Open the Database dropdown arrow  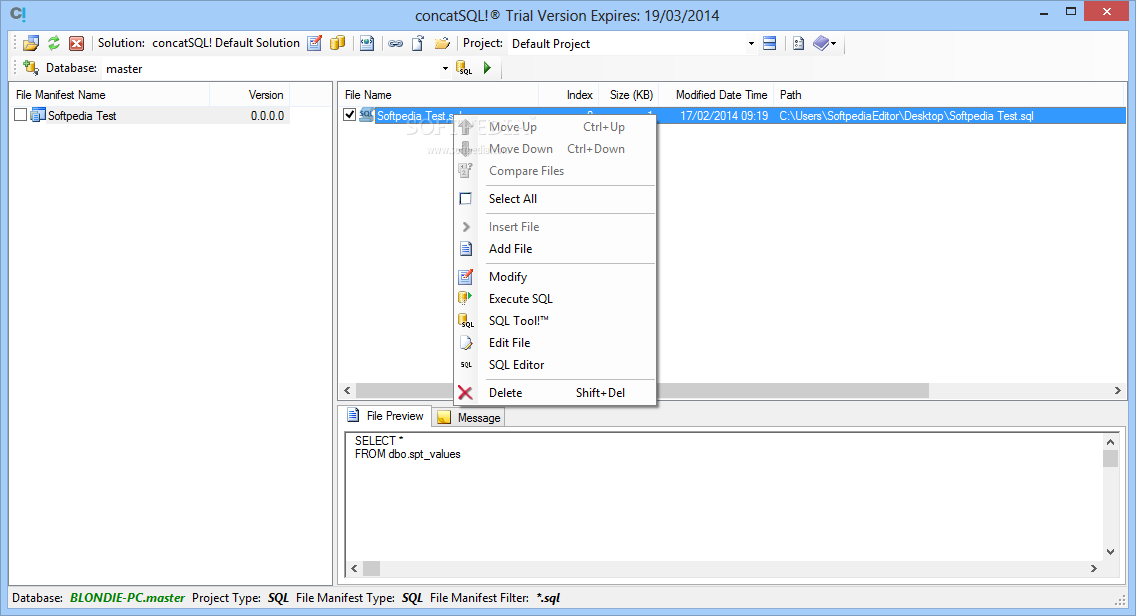[x=445, y=69]
